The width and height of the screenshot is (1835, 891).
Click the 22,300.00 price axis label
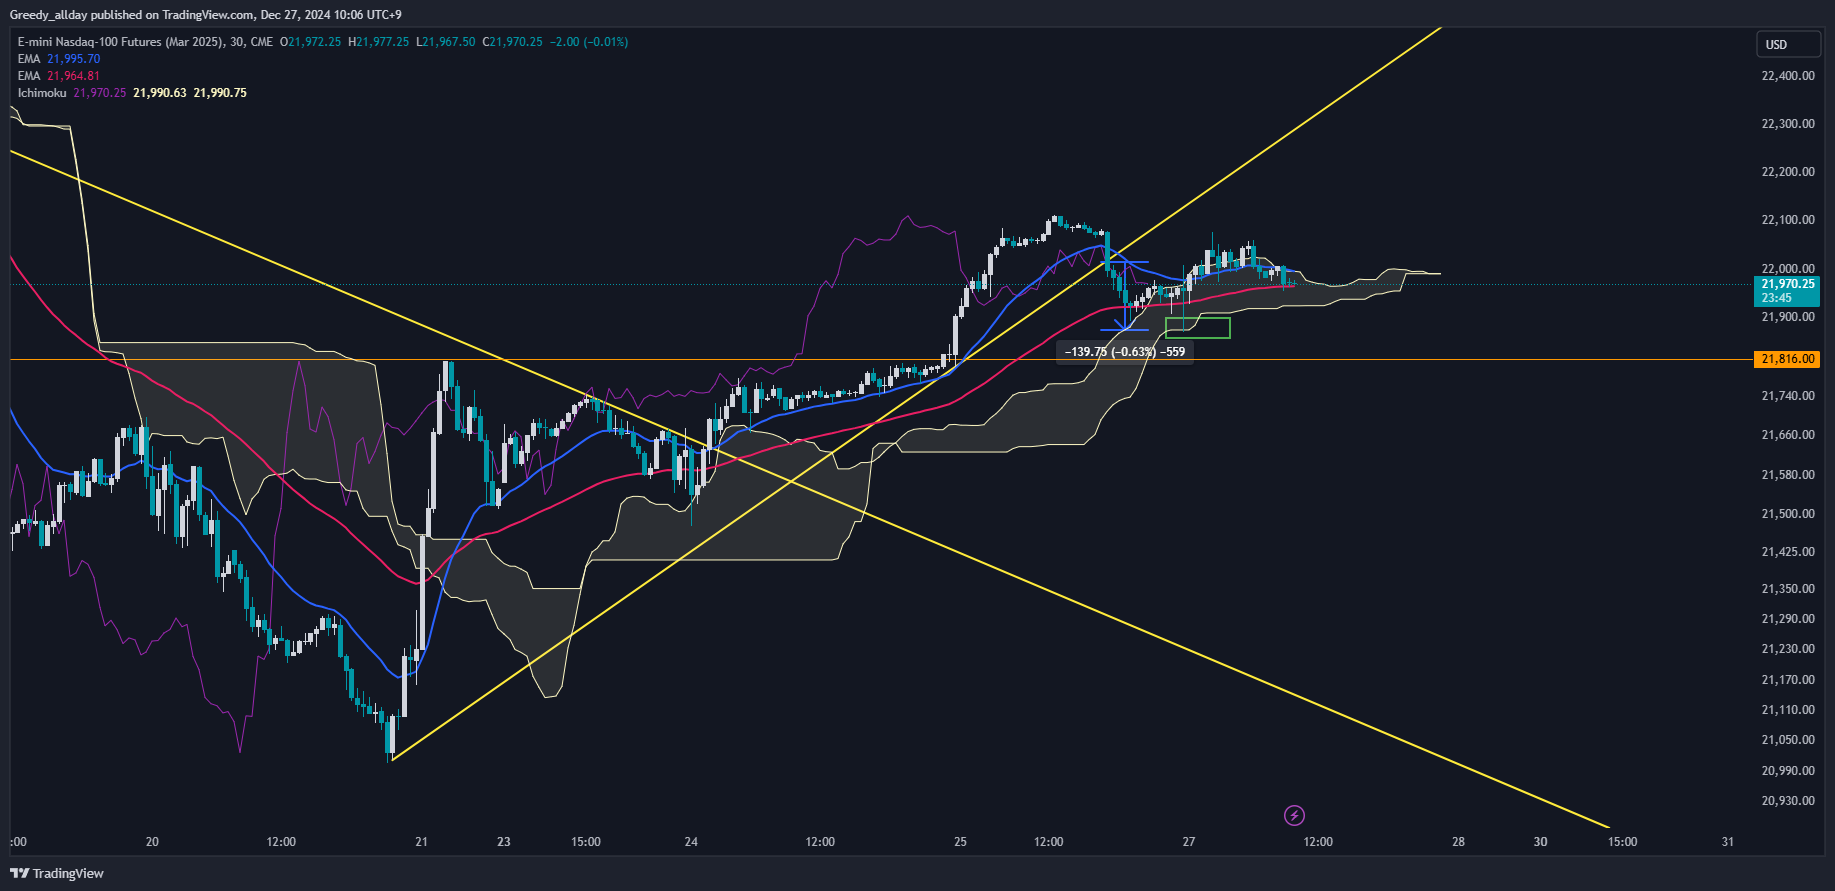click(1788, 124)
